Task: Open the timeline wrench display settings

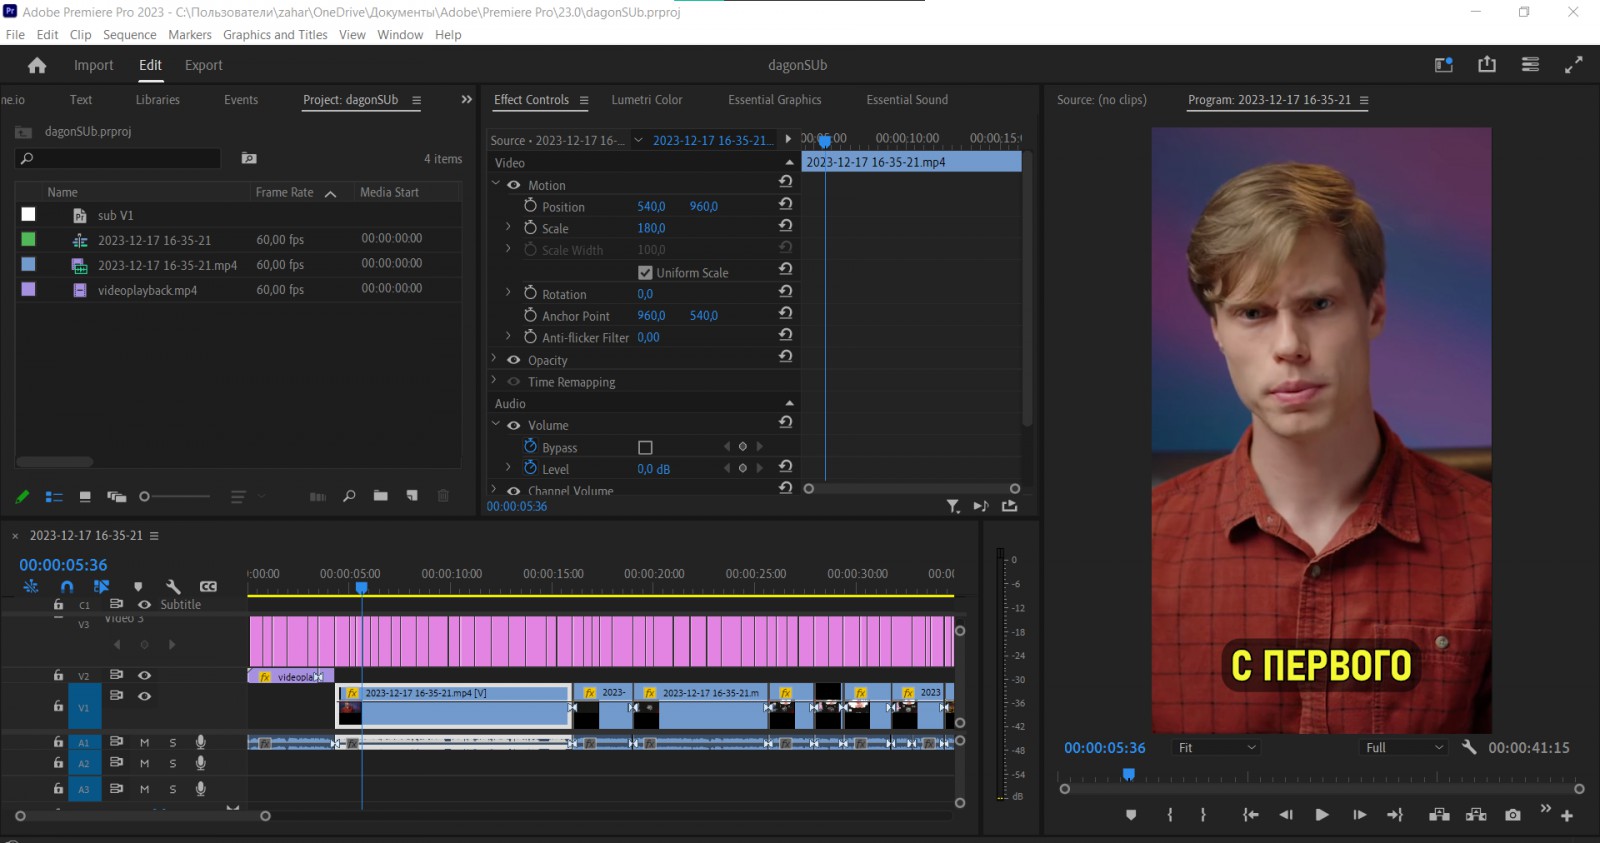Action: click(173, 587)
